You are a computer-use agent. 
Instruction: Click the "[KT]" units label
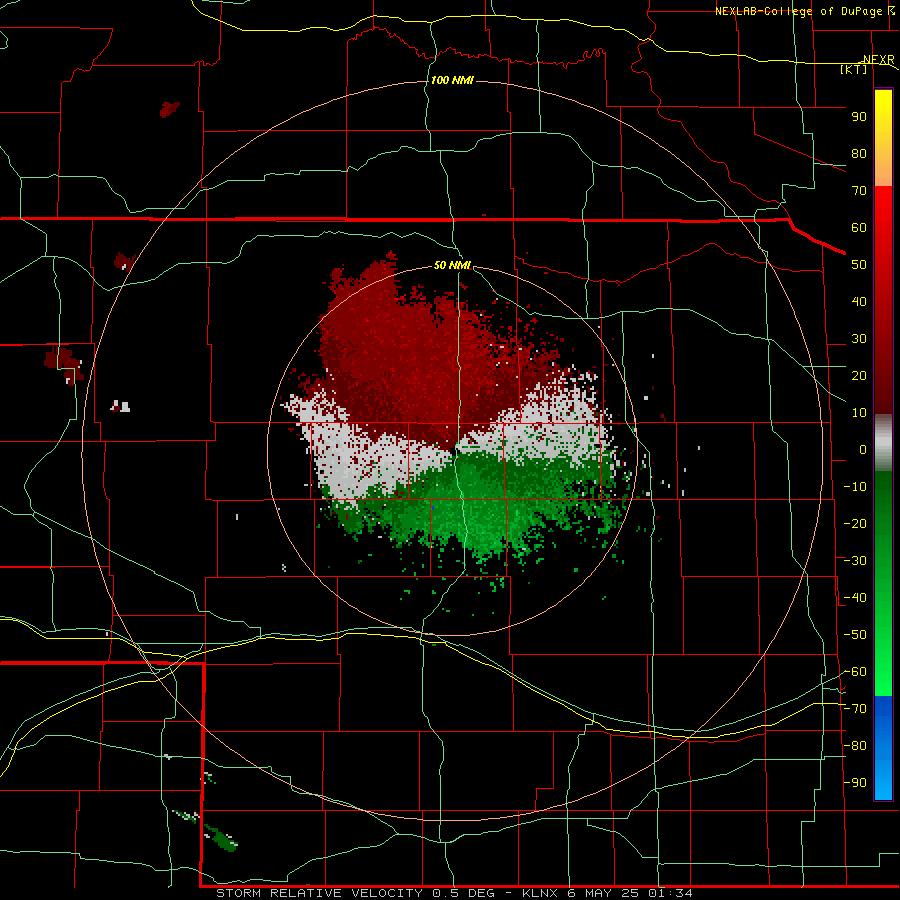click(854, 69)
